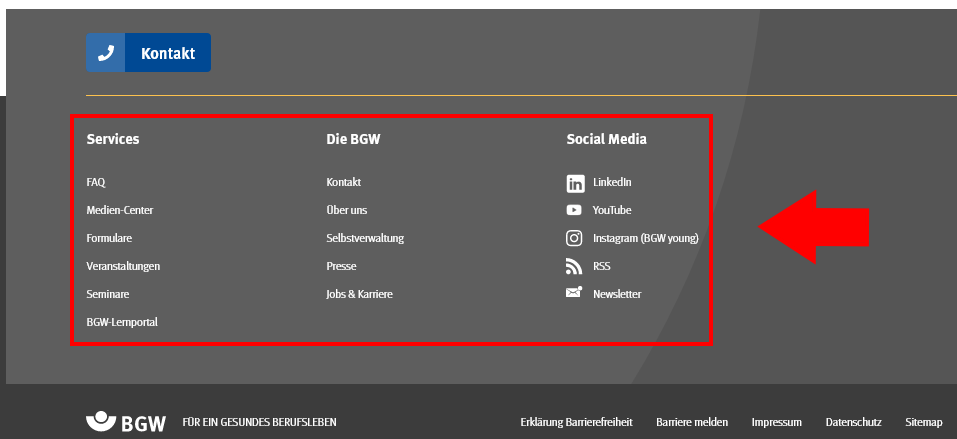Click the RSS feed icon
The image size is (957, 439).
[x=574, y=266]
